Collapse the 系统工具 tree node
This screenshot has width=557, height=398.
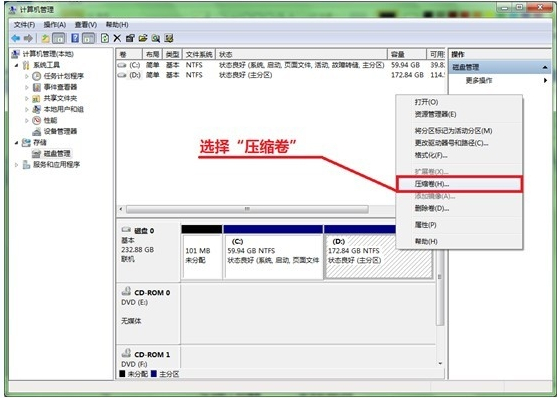(x=17, y=65)
